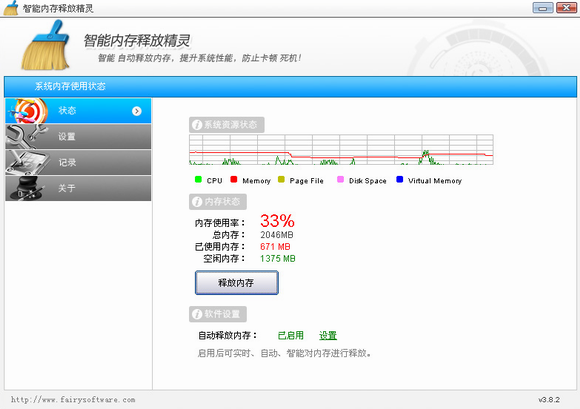Click the info icon on 系统资源状态 label
Viewport: 580px width, 409px height.
click(197, 125)
